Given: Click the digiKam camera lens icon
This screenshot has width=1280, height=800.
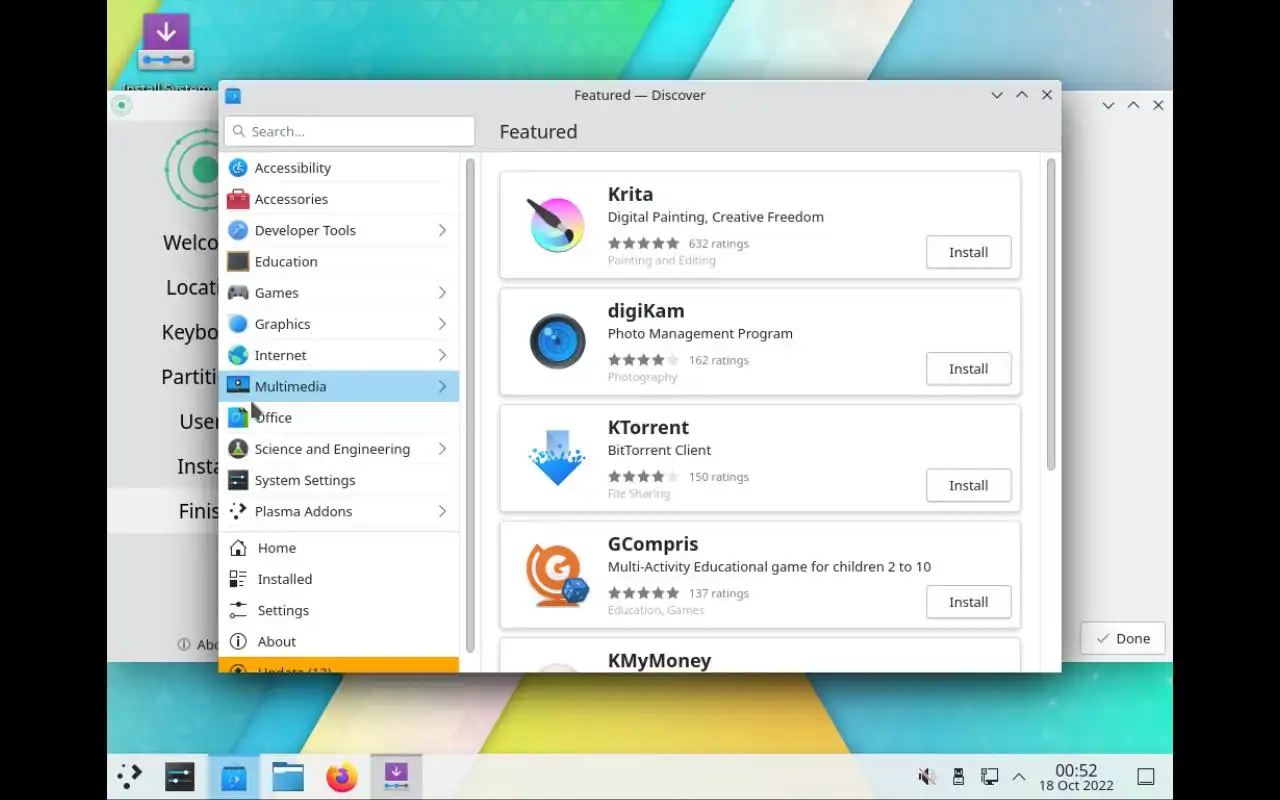Looking at the screenshot, I should [x=557, y=342].
